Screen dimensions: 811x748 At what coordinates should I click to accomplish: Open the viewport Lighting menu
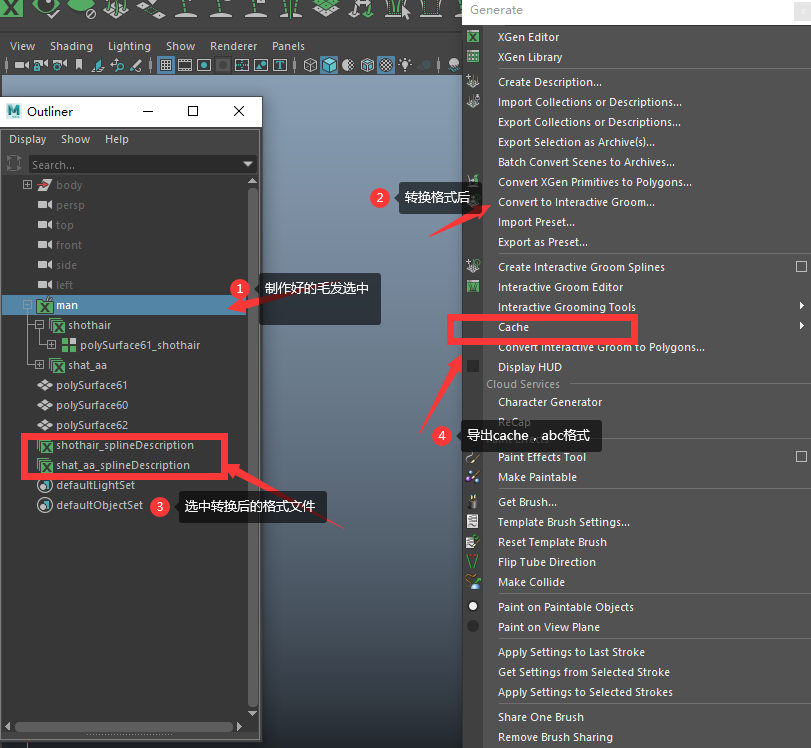click(x=129, y=46)
